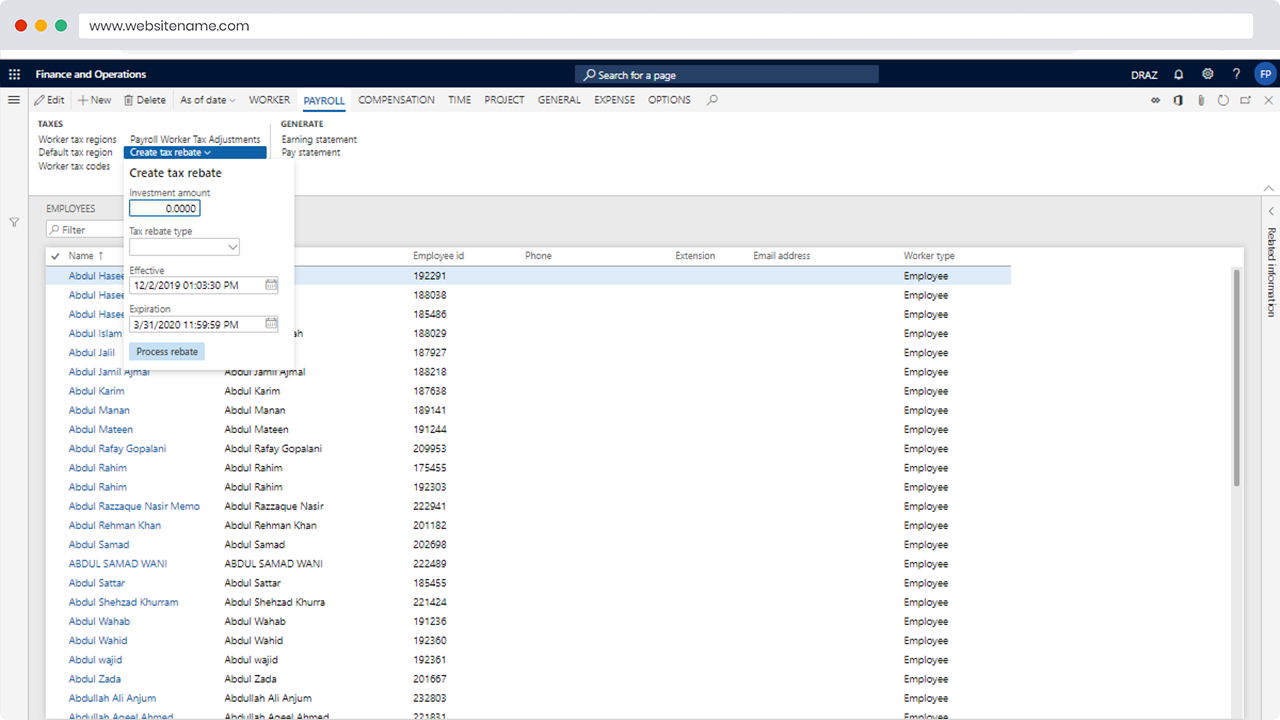The width and height of the screenshot is (1280, 720).
Task: Open Expiration date calendar picker
Action: click(271, 324)
